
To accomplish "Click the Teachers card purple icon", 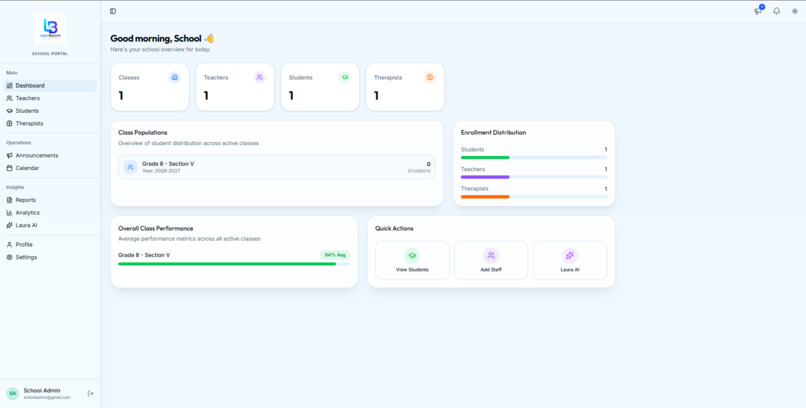I will 260,78.
